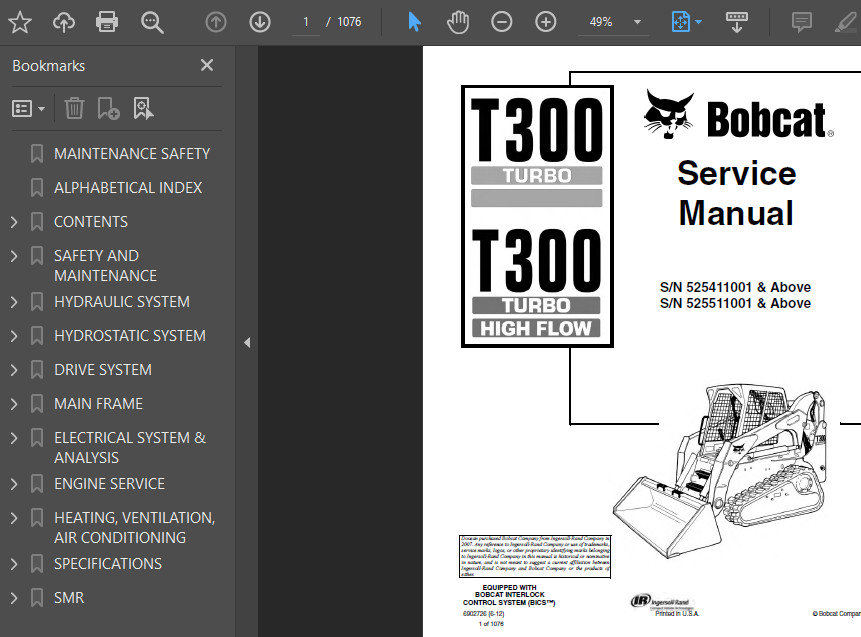Go to previous page arrow
The width and height of the screenshot is (861, 637).
pos(216,22)
